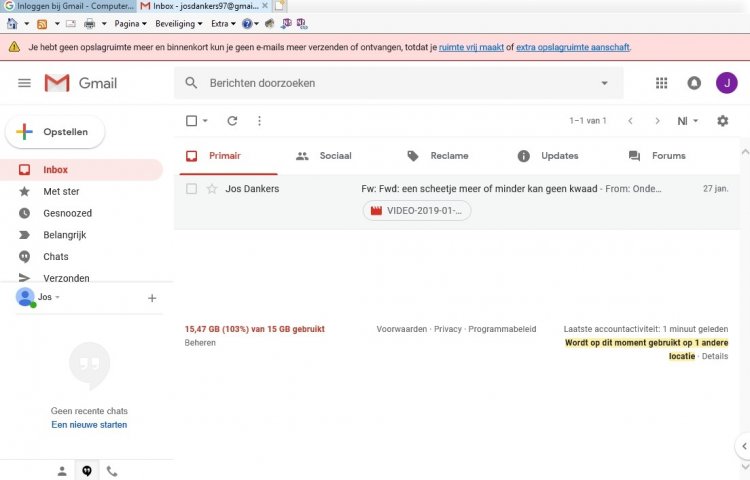Expand the Nl input tools dropdown

(688, 121)
